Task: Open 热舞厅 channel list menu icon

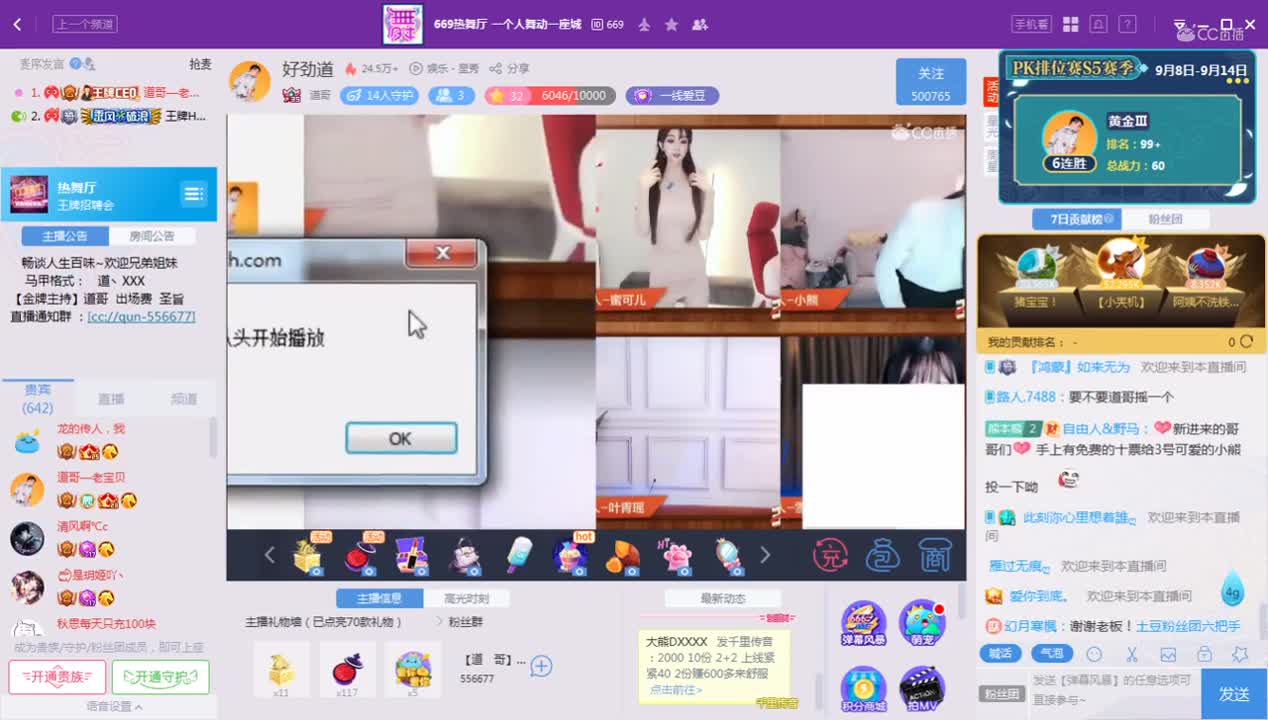Action: coord(193,193)
